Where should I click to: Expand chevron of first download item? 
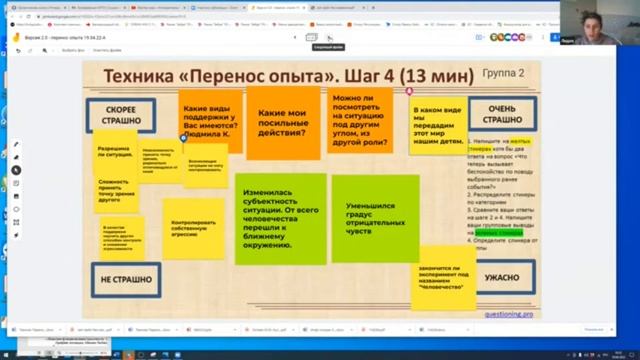[x=60, y=330]
